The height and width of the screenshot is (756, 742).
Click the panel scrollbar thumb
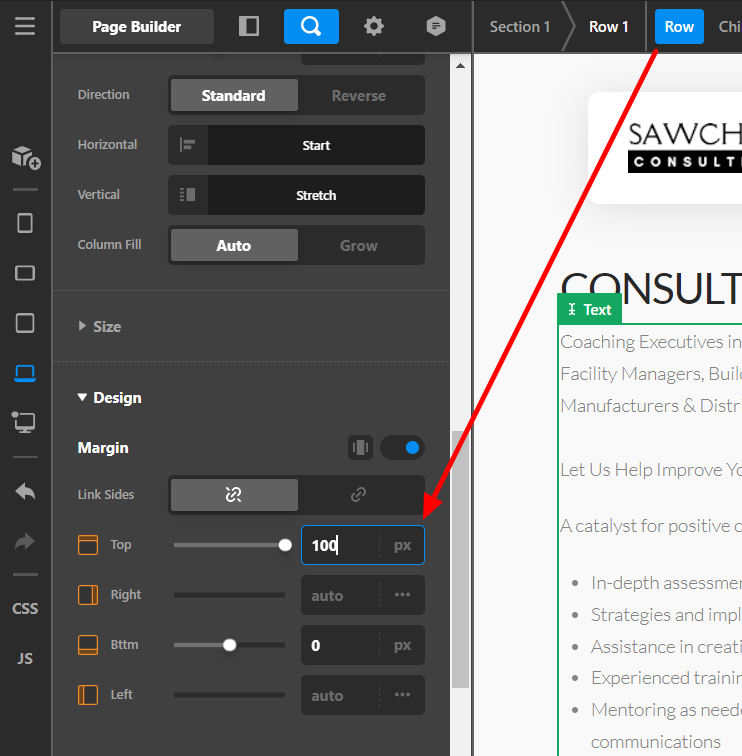[x=460, y=559]
